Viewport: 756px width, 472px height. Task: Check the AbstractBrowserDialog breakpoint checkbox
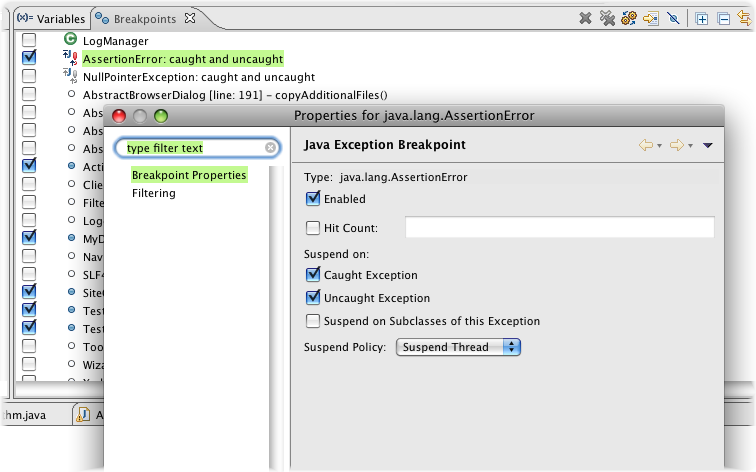point(29,94)
